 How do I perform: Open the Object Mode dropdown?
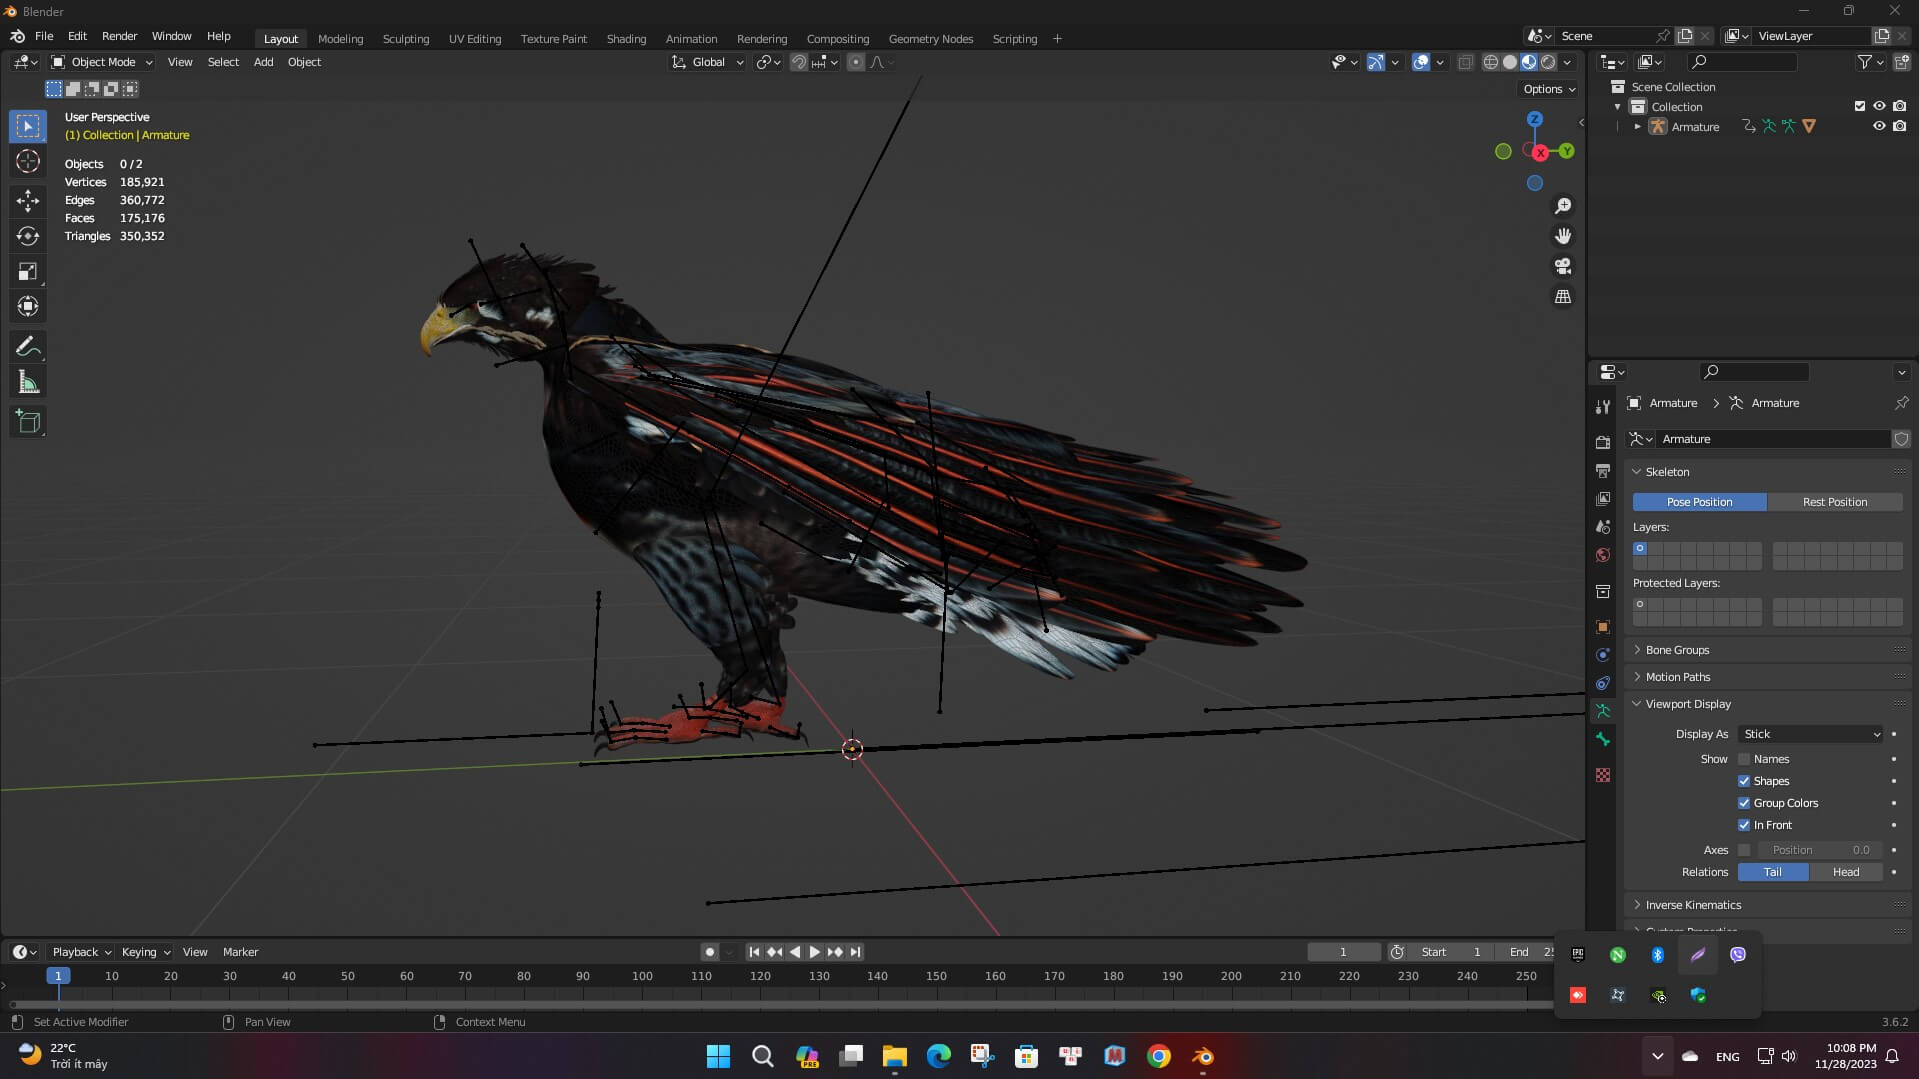102,62
